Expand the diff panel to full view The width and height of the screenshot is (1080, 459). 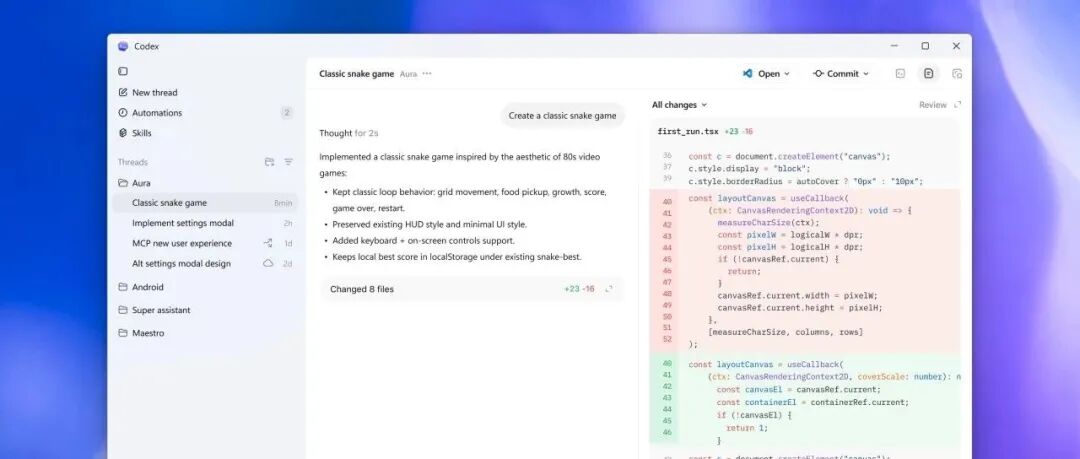[957, 105]
